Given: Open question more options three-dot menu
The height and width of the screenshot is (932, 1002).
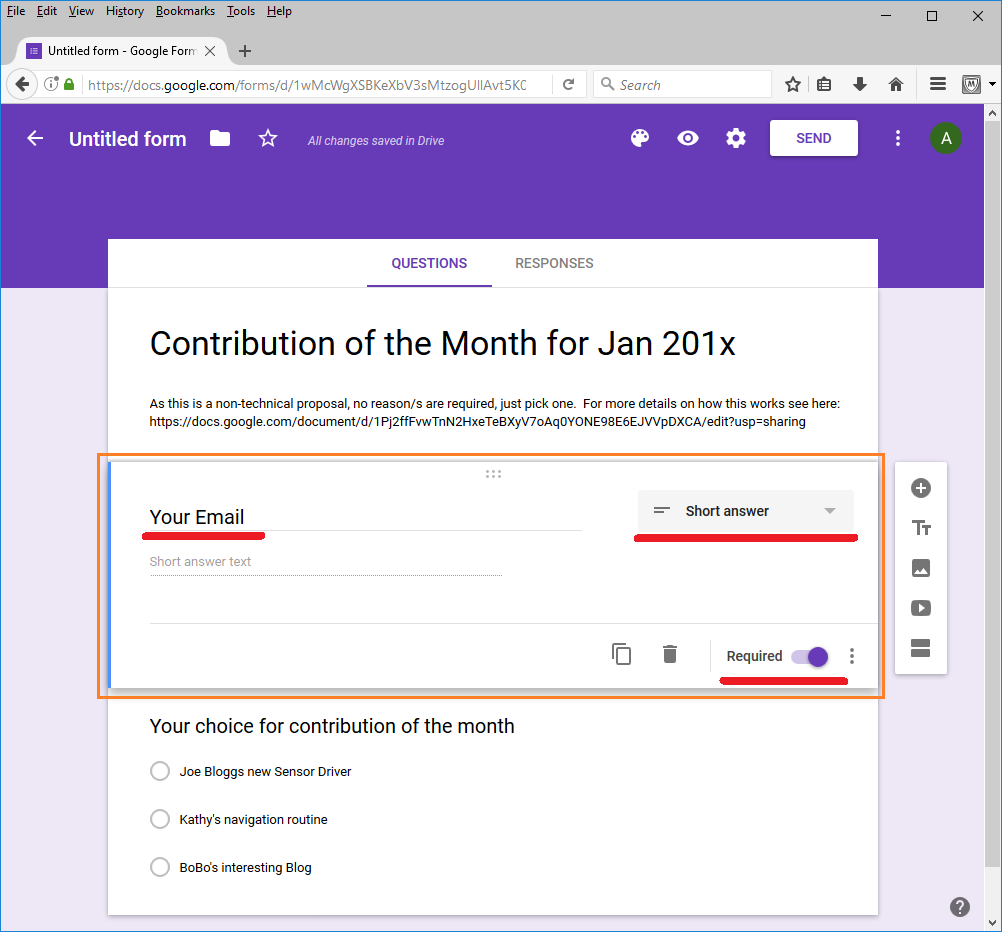Looking at the screenshot, I should [852, 656].
